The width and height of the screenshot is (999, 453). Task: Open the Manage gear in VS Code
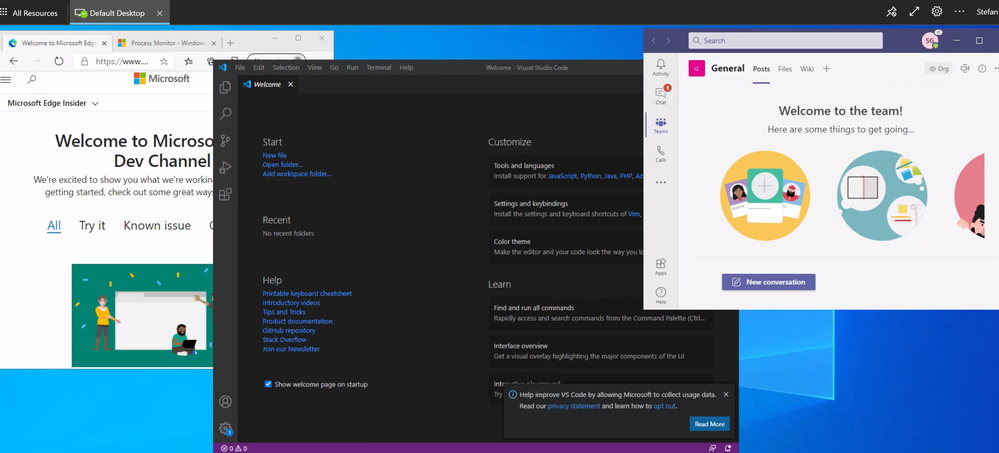225,429
